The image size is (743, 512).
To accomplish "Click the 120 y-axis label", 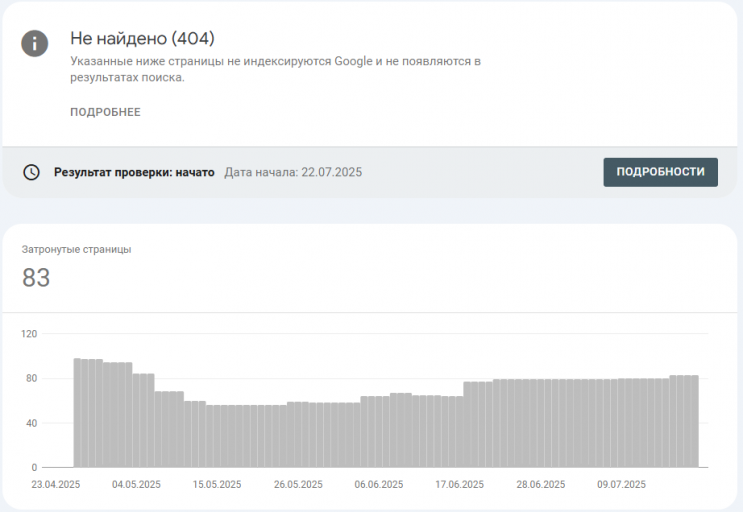I will click(29, 334).
